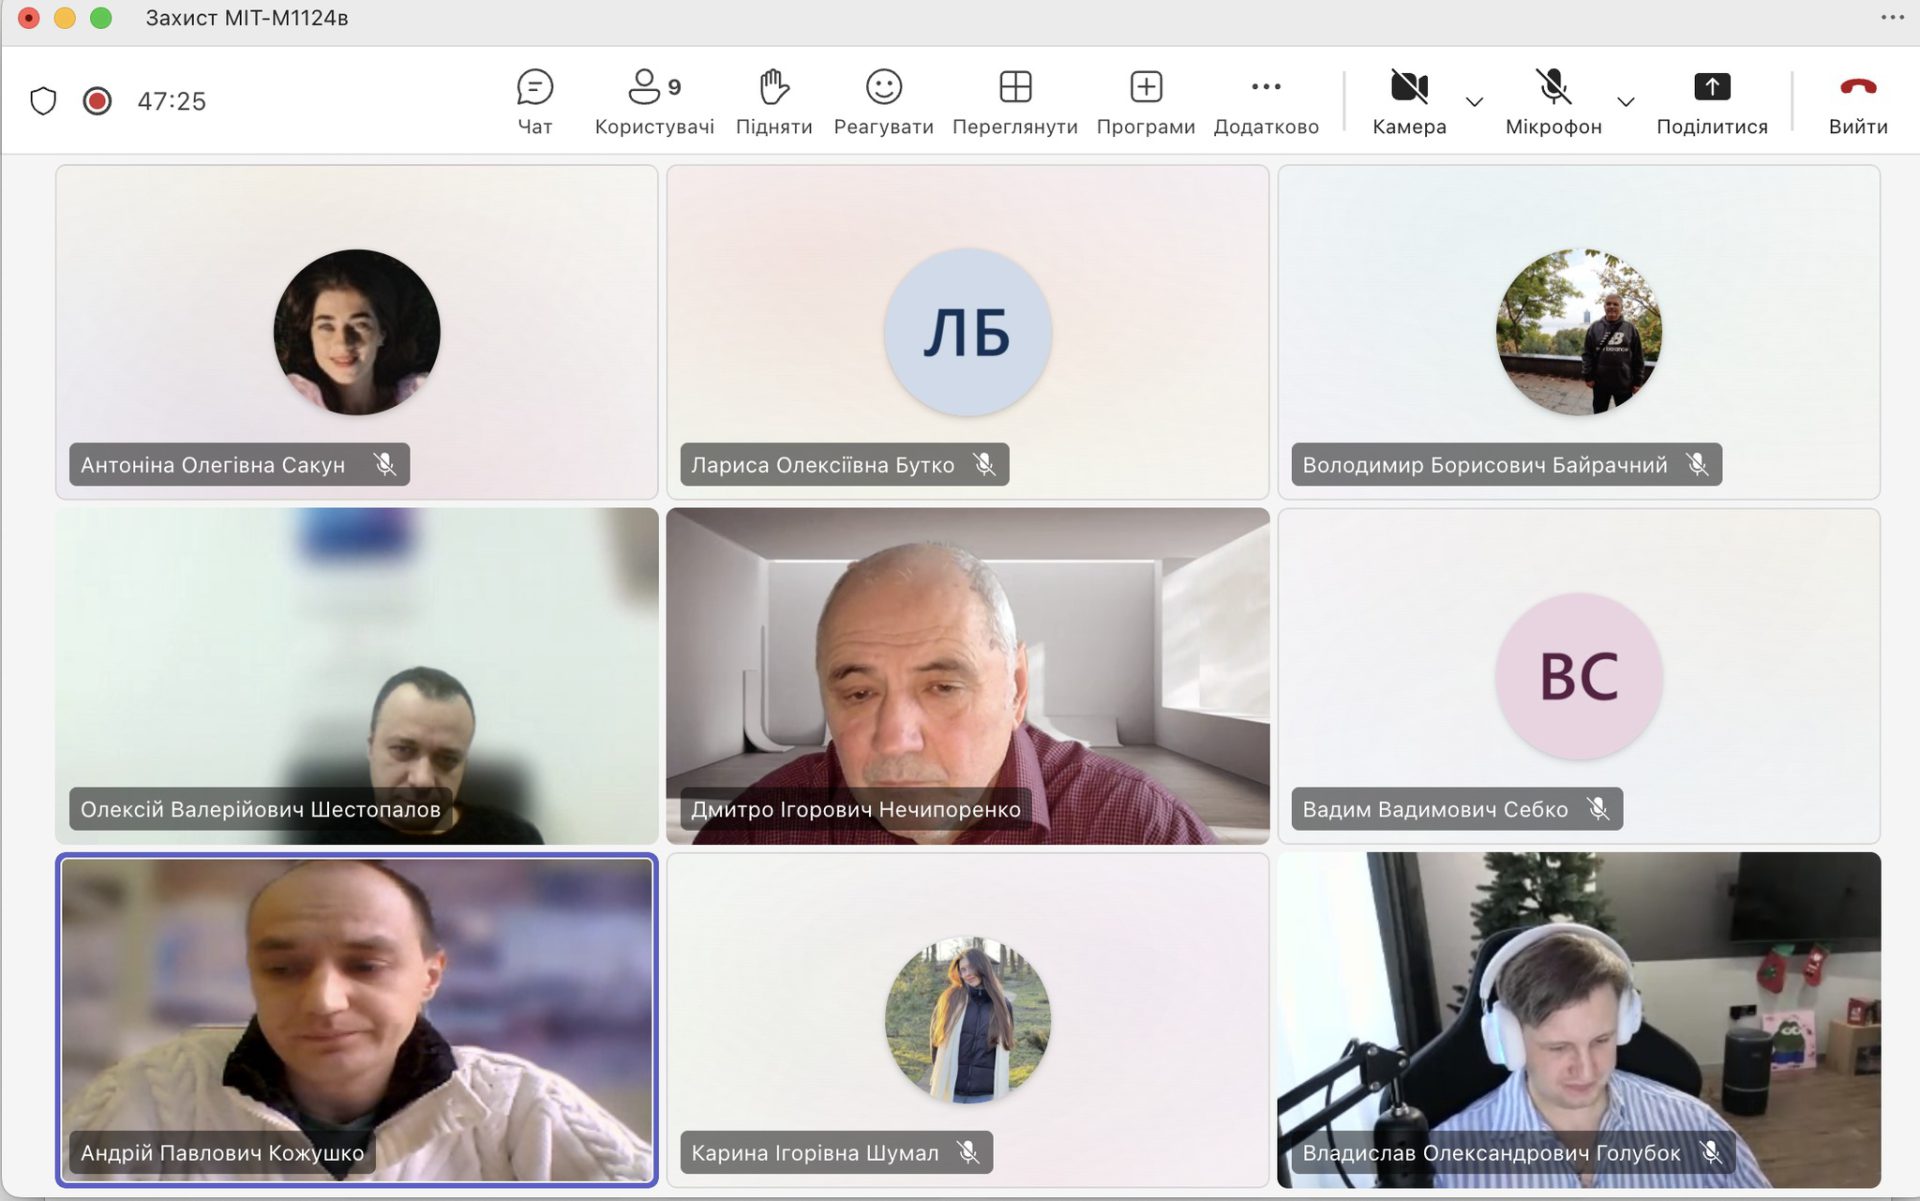The image size is (1920, 1201).
Task: Open window ellipsis menu in title bar
Action: pos(1892,17)
